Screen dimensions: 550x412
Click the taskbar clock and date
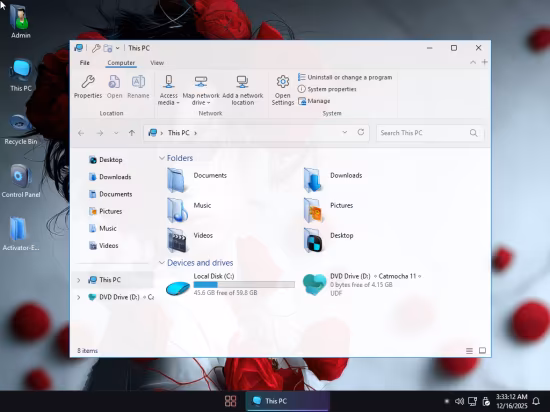click(511, 401)
